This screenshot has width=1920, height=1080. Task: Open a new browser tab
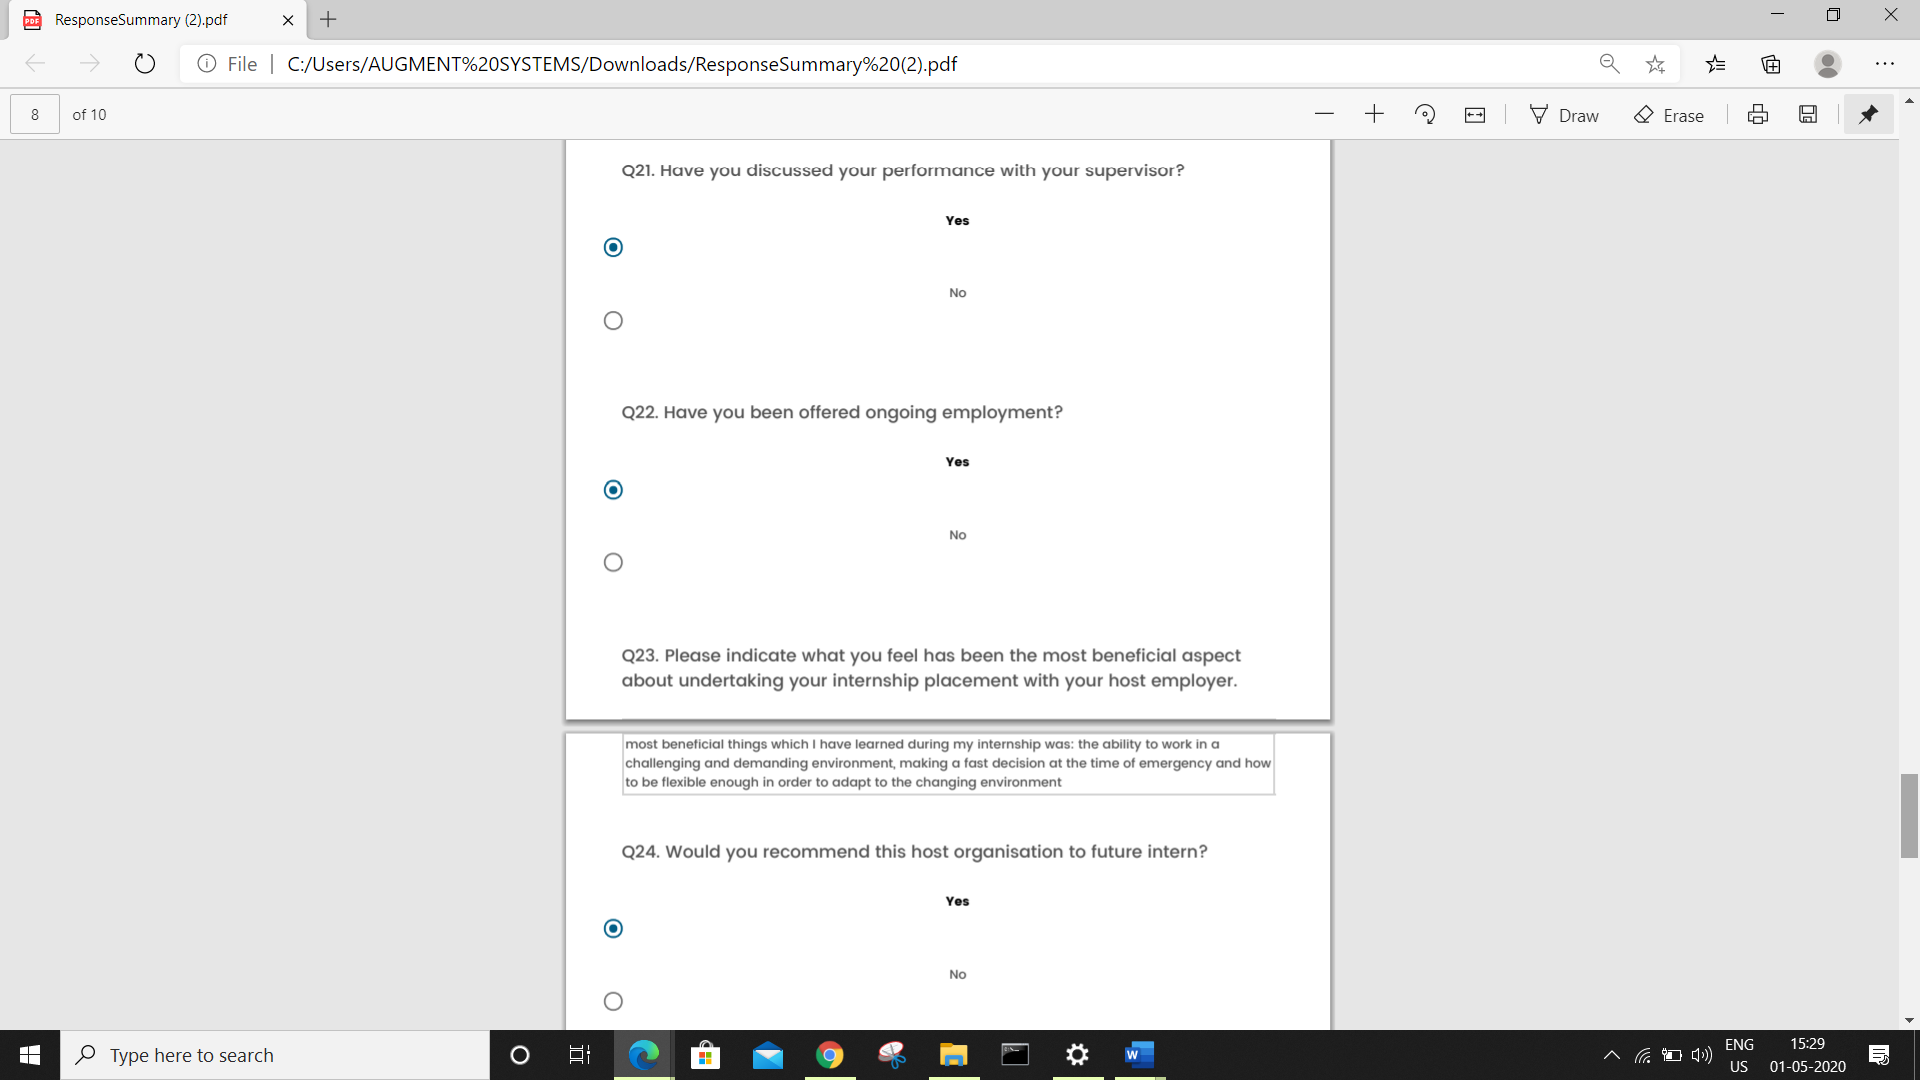click(328, 19)
